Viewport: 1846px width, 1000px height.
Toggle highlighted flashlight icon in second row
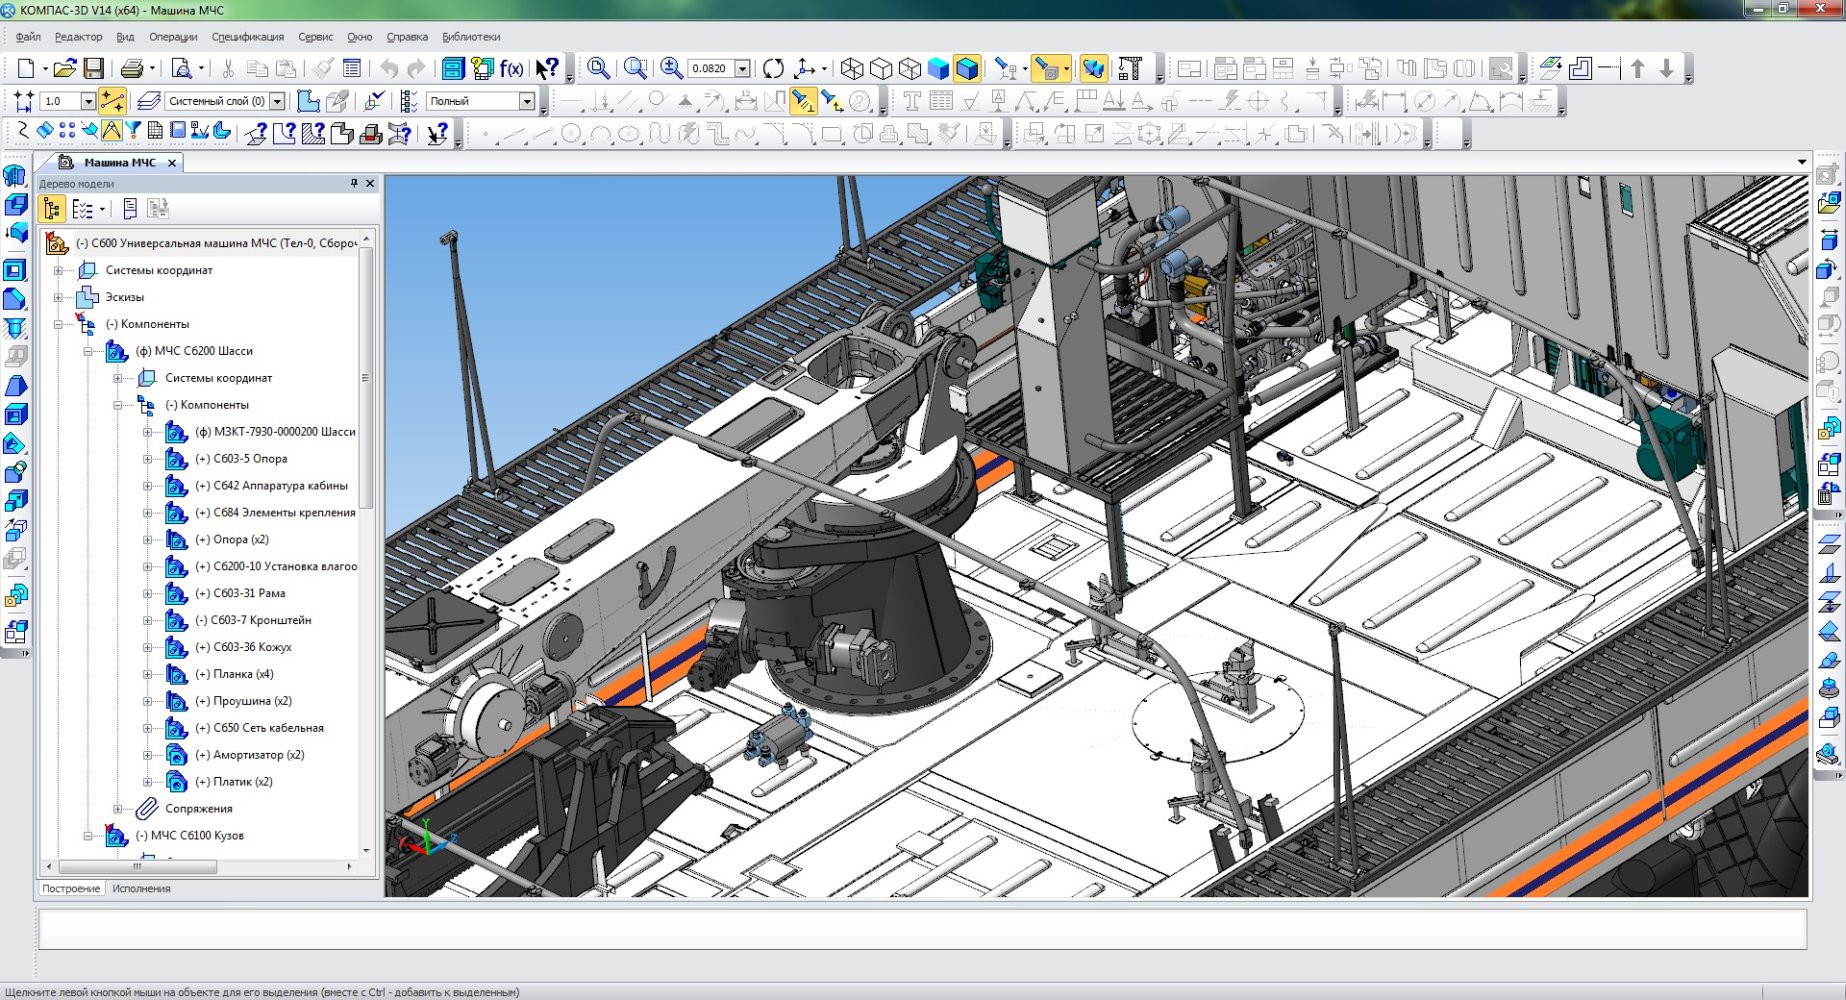tap(802, 101)
